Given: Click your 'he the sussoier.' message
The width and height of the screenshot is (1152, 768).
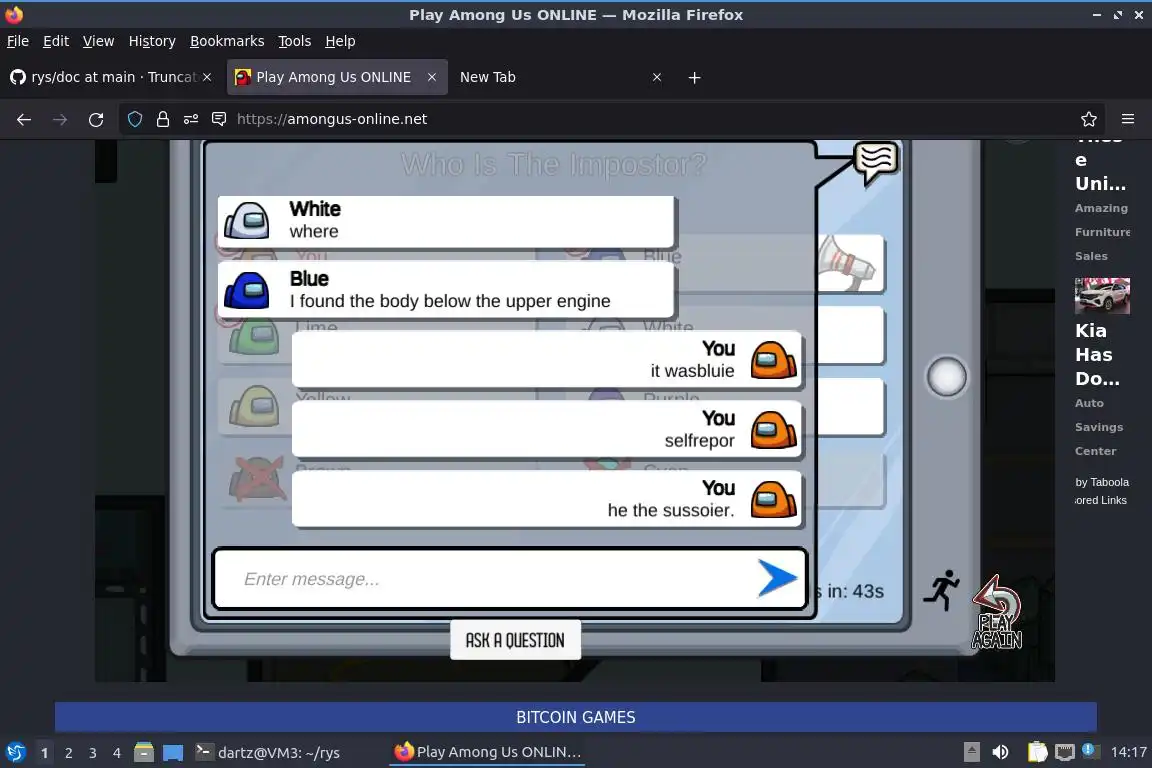Looking at the screenshot, I should (546, 499).
